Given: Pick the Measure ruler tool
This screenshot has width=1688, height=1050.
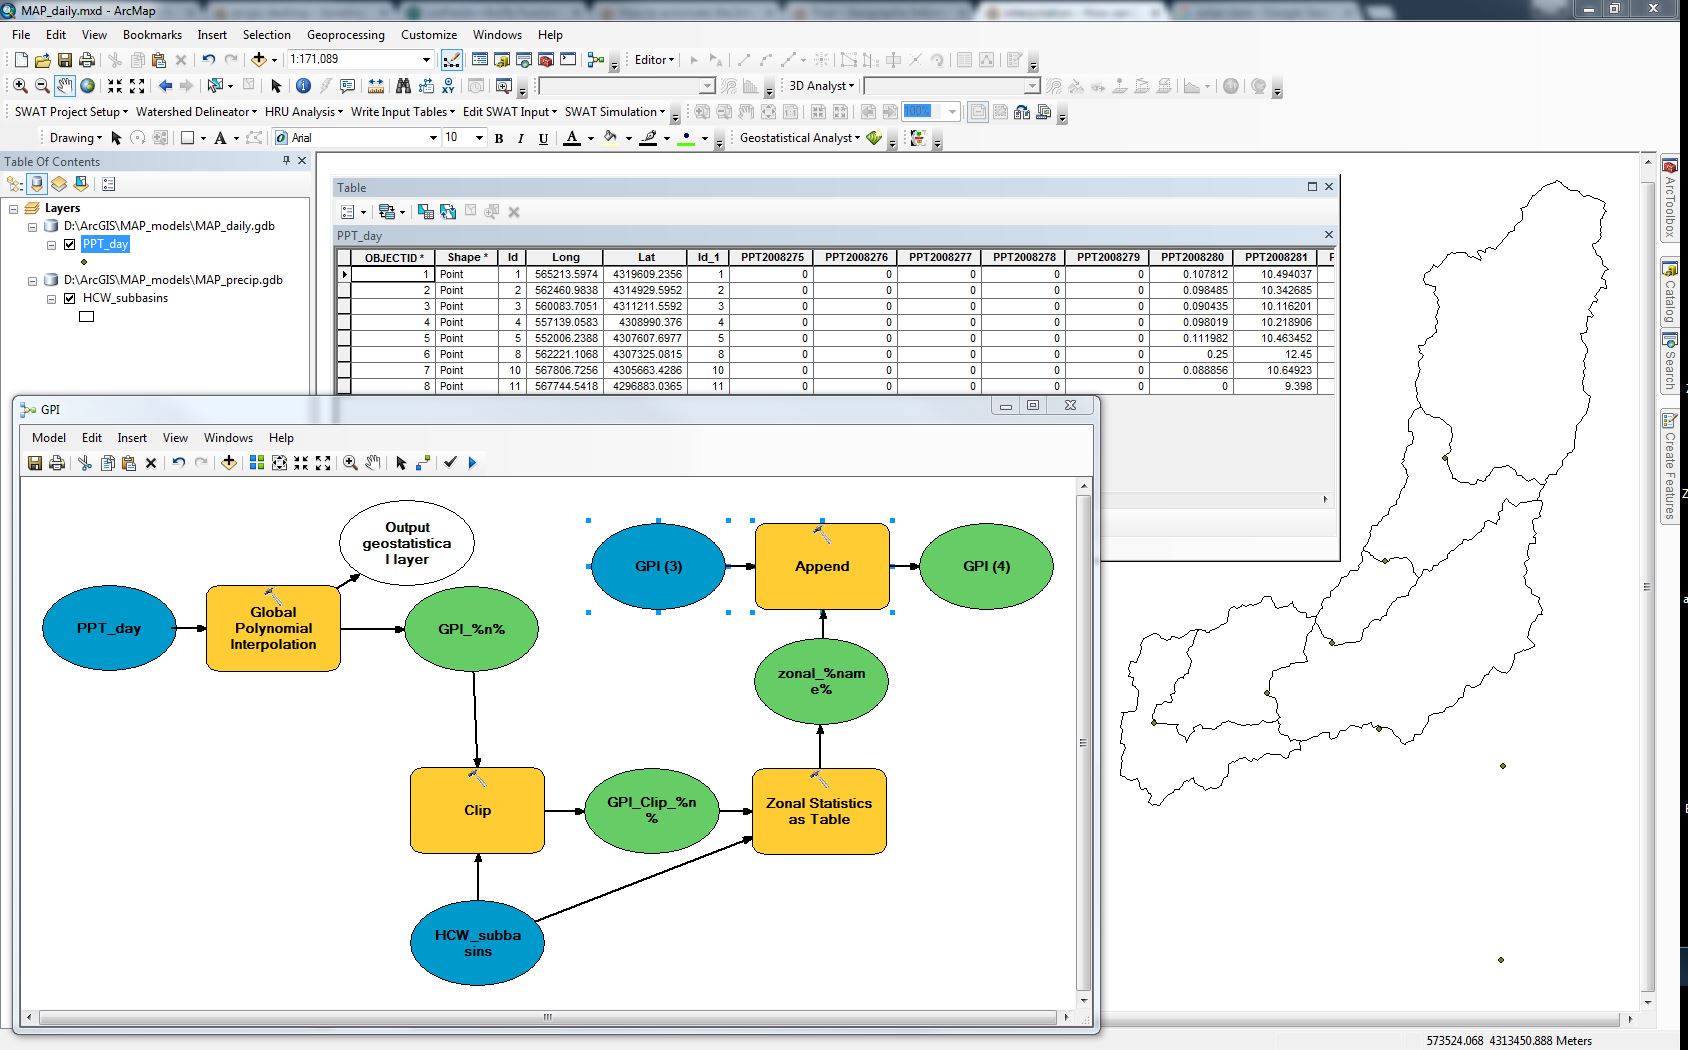Looking at the screenshot, I should (376, 86).
